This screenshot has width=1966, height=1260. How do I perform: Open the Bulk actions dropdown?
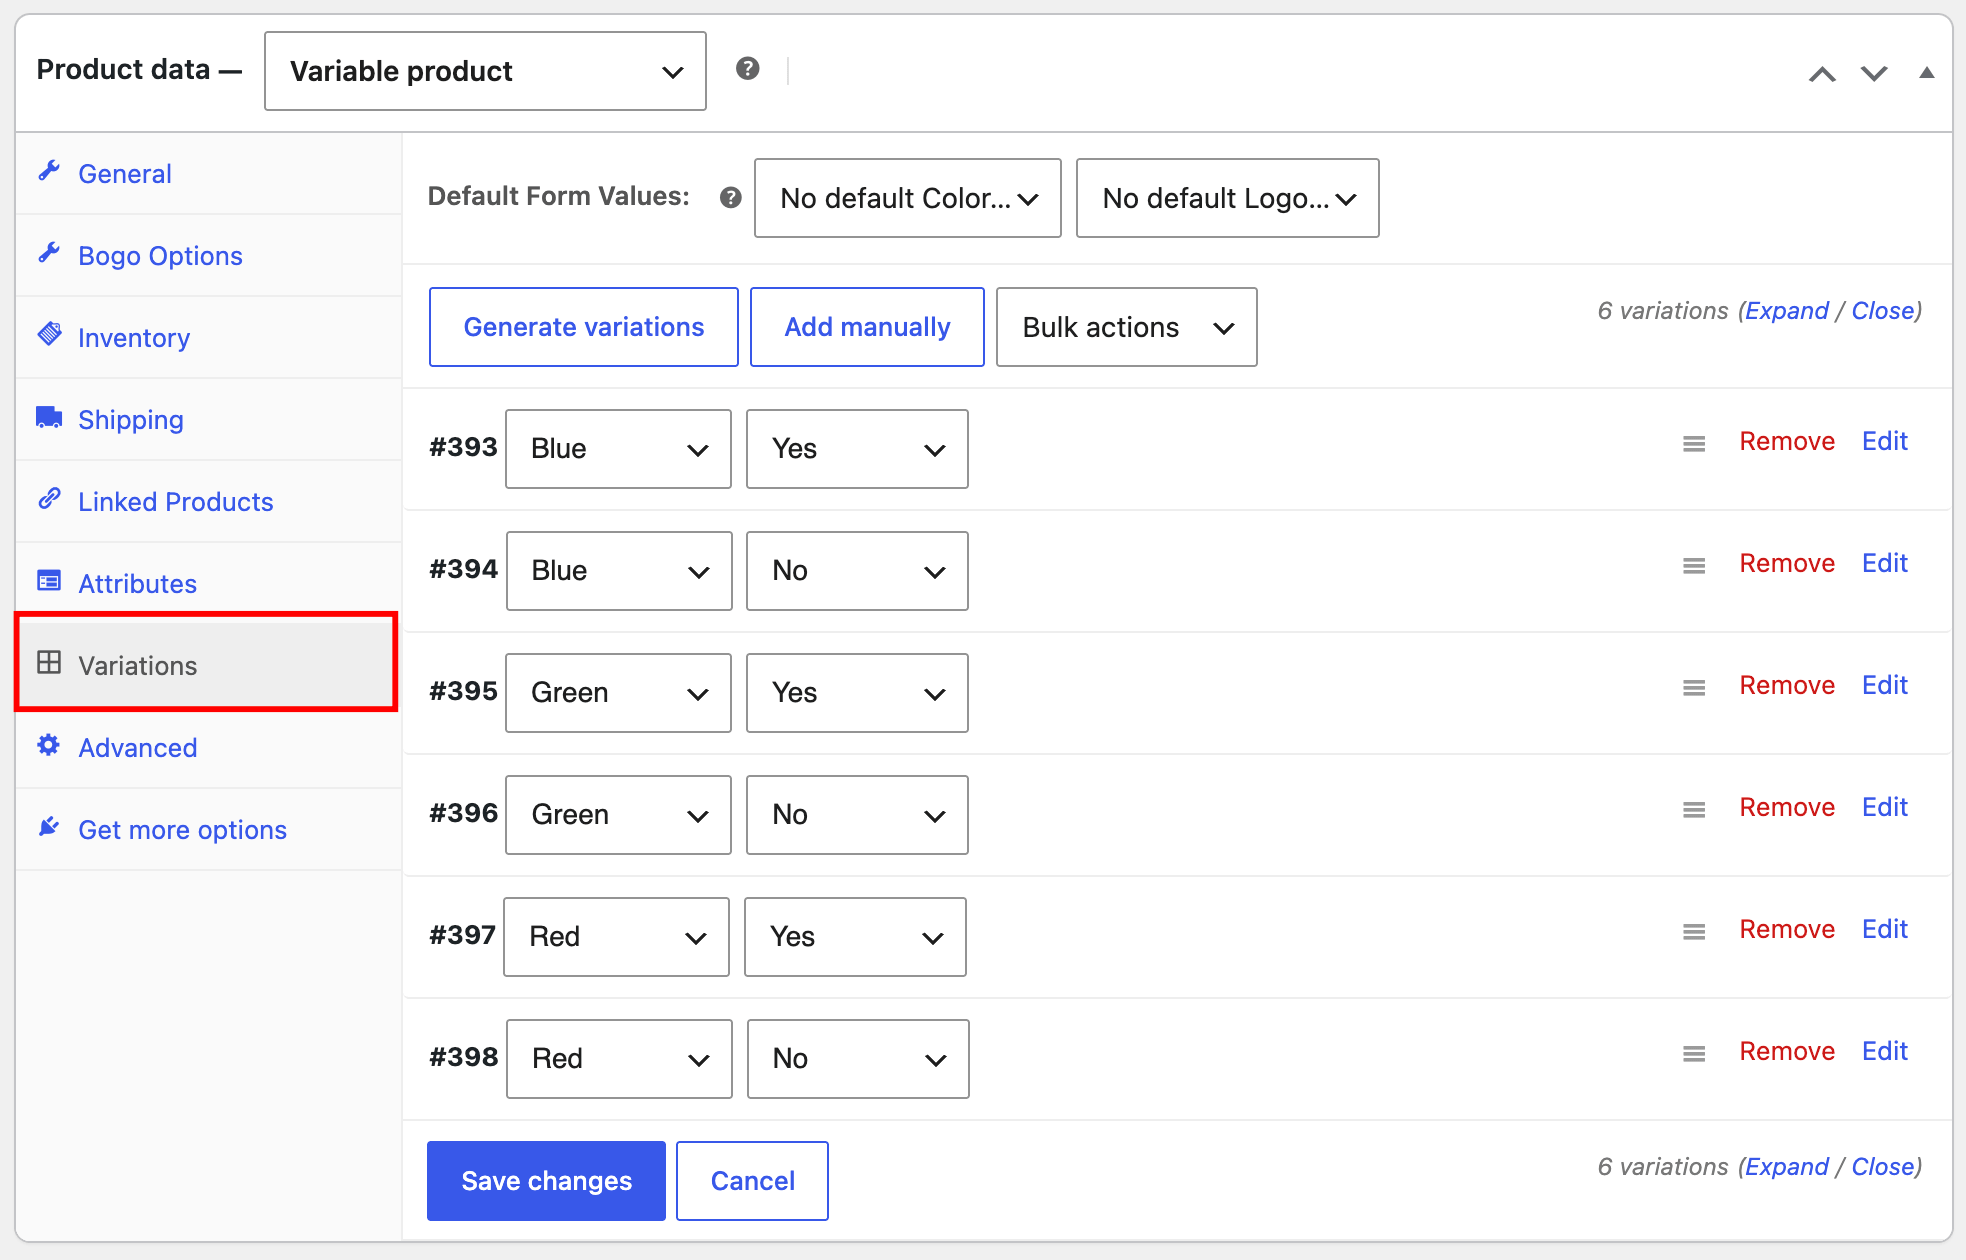point(1126,327)
